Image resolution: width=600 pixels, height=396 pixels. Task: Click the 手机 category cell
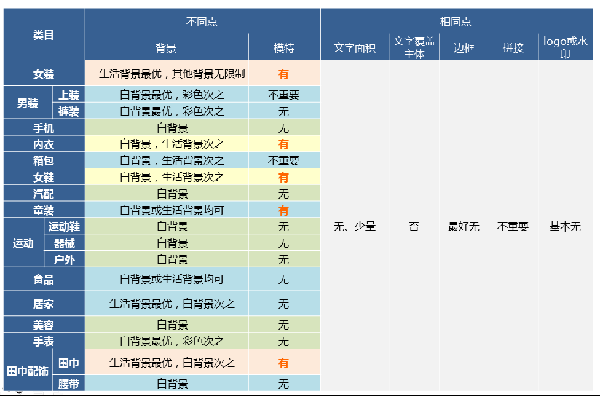44,127
